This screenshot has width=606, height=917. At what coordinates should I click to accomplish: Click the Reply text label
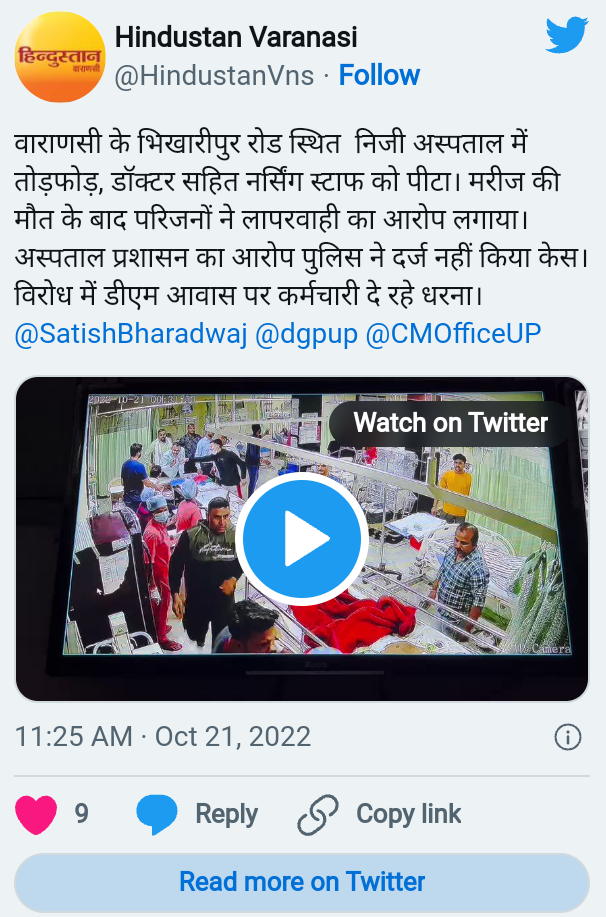(x=226, y=814)
